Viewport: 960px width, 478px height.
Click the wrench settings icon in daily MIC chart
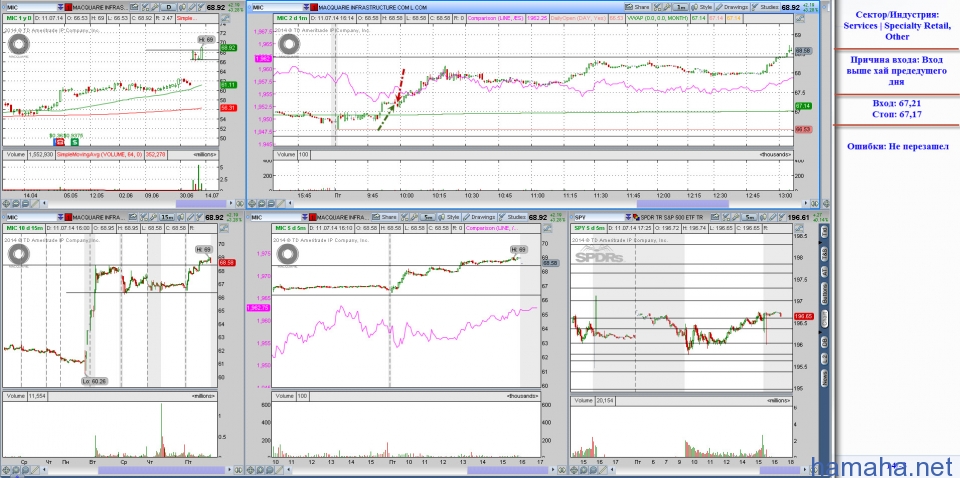click(154, 7)
